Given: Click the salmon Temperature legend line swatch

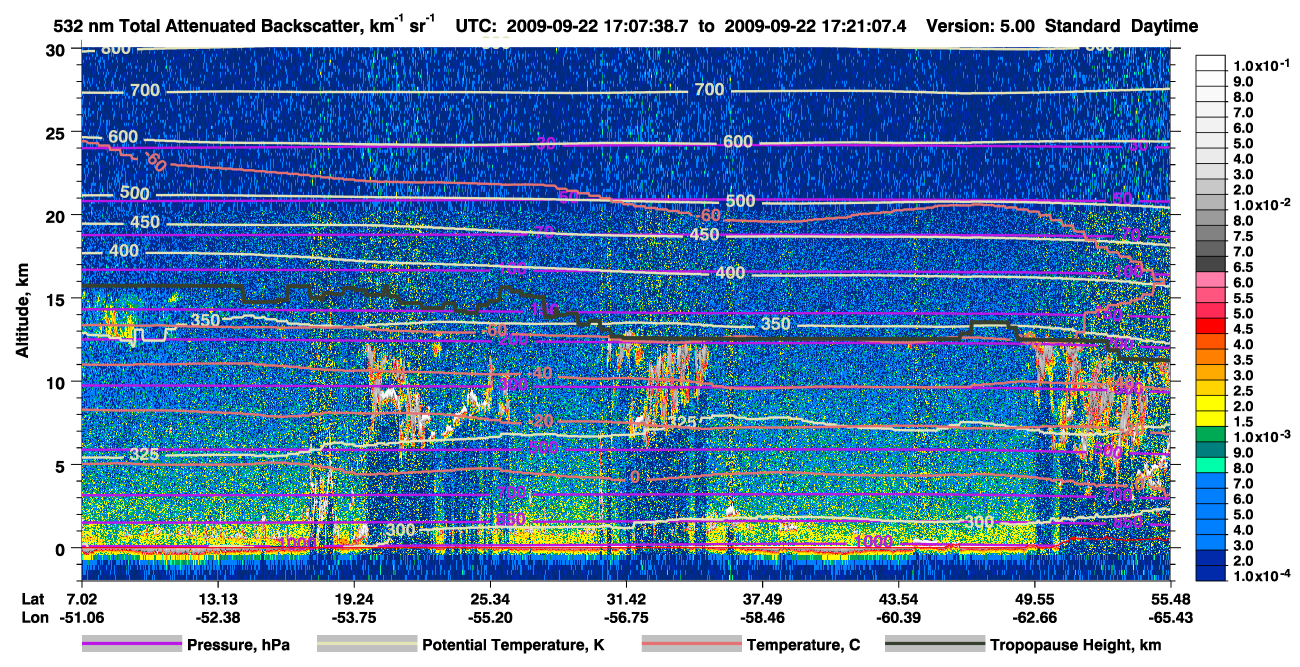Looking at the screenshot, I should (691, 646).
